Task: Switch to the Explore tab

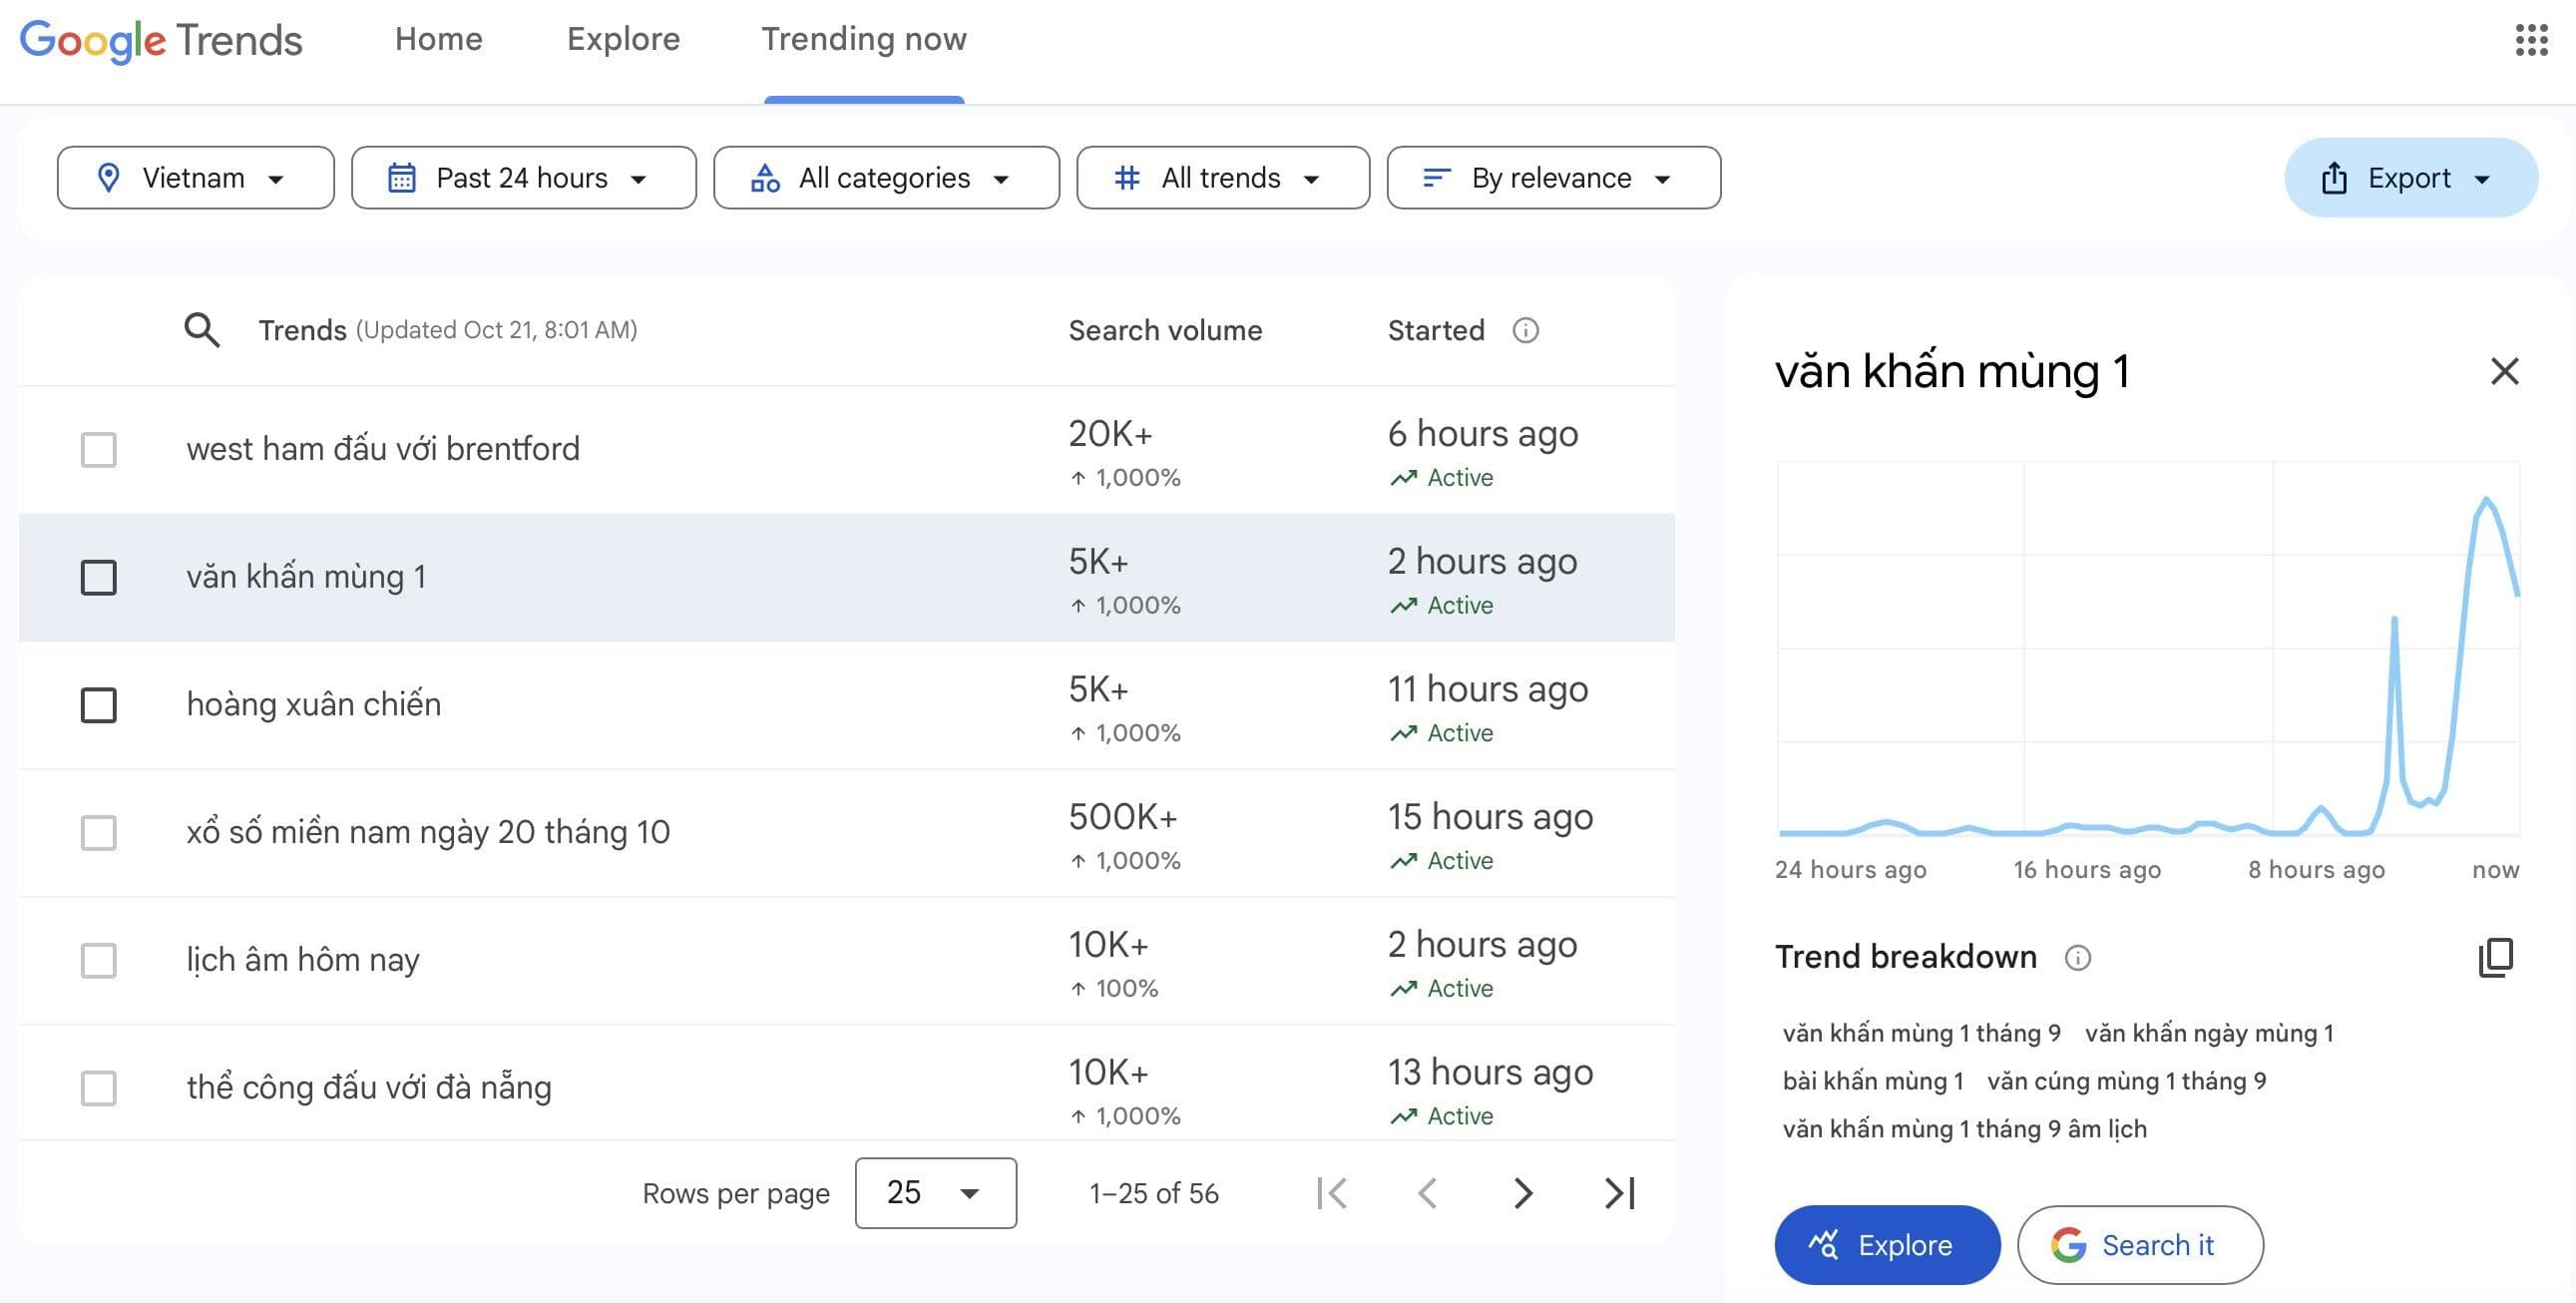Action: (623, 39)
